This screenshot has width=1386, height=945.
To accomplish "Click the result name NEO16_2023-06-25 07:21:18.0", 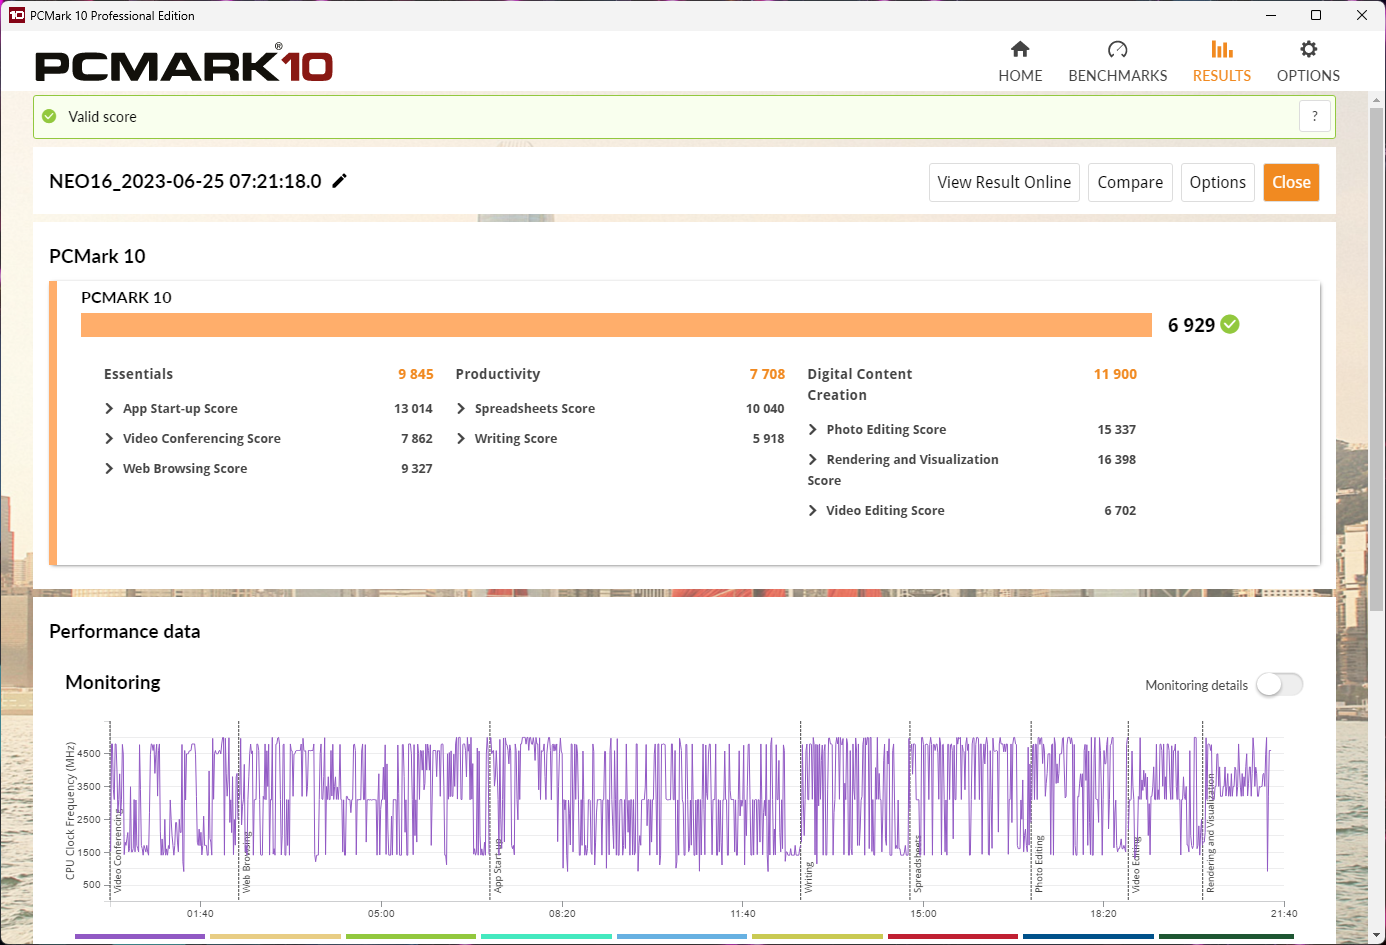I will [185, 181].
